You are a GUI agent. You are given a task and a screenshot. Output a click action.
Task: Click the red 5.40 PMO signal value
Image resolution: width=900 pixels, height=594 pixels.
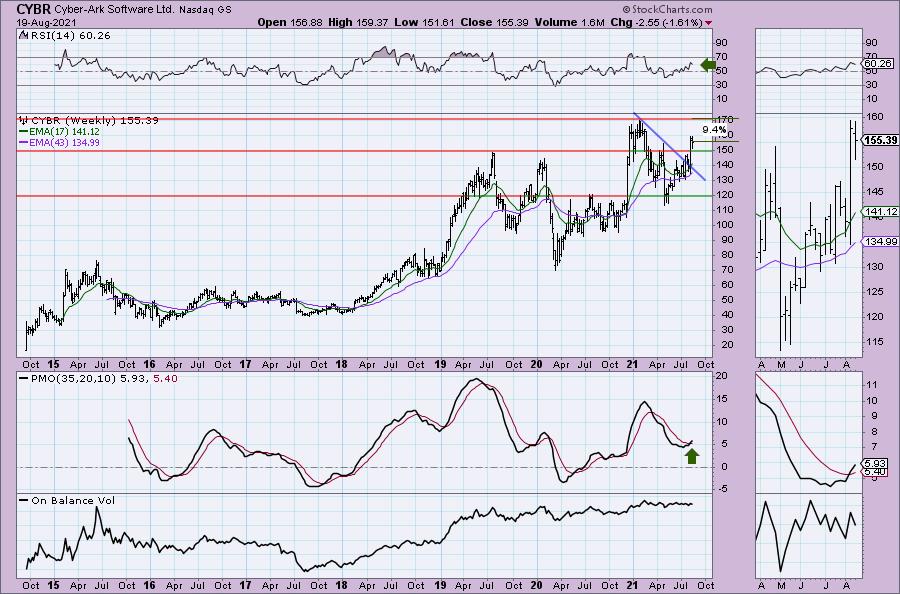166,379
